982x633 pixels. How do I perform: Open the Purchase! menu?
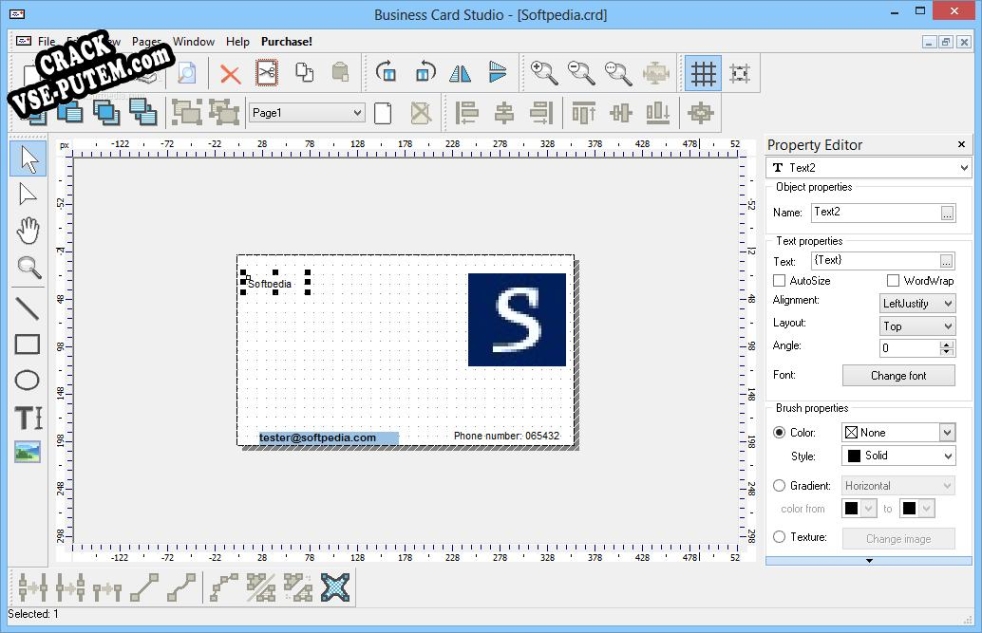tap(286, 41)
